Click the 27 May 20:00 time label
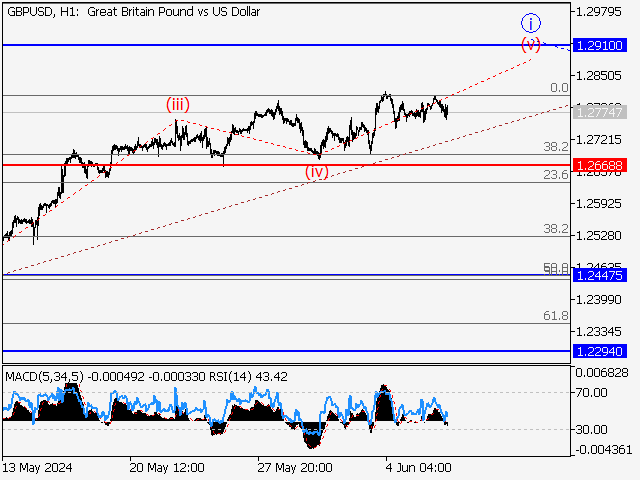The image size is (640, 480). pyautogui.click(x=295, y=467)
